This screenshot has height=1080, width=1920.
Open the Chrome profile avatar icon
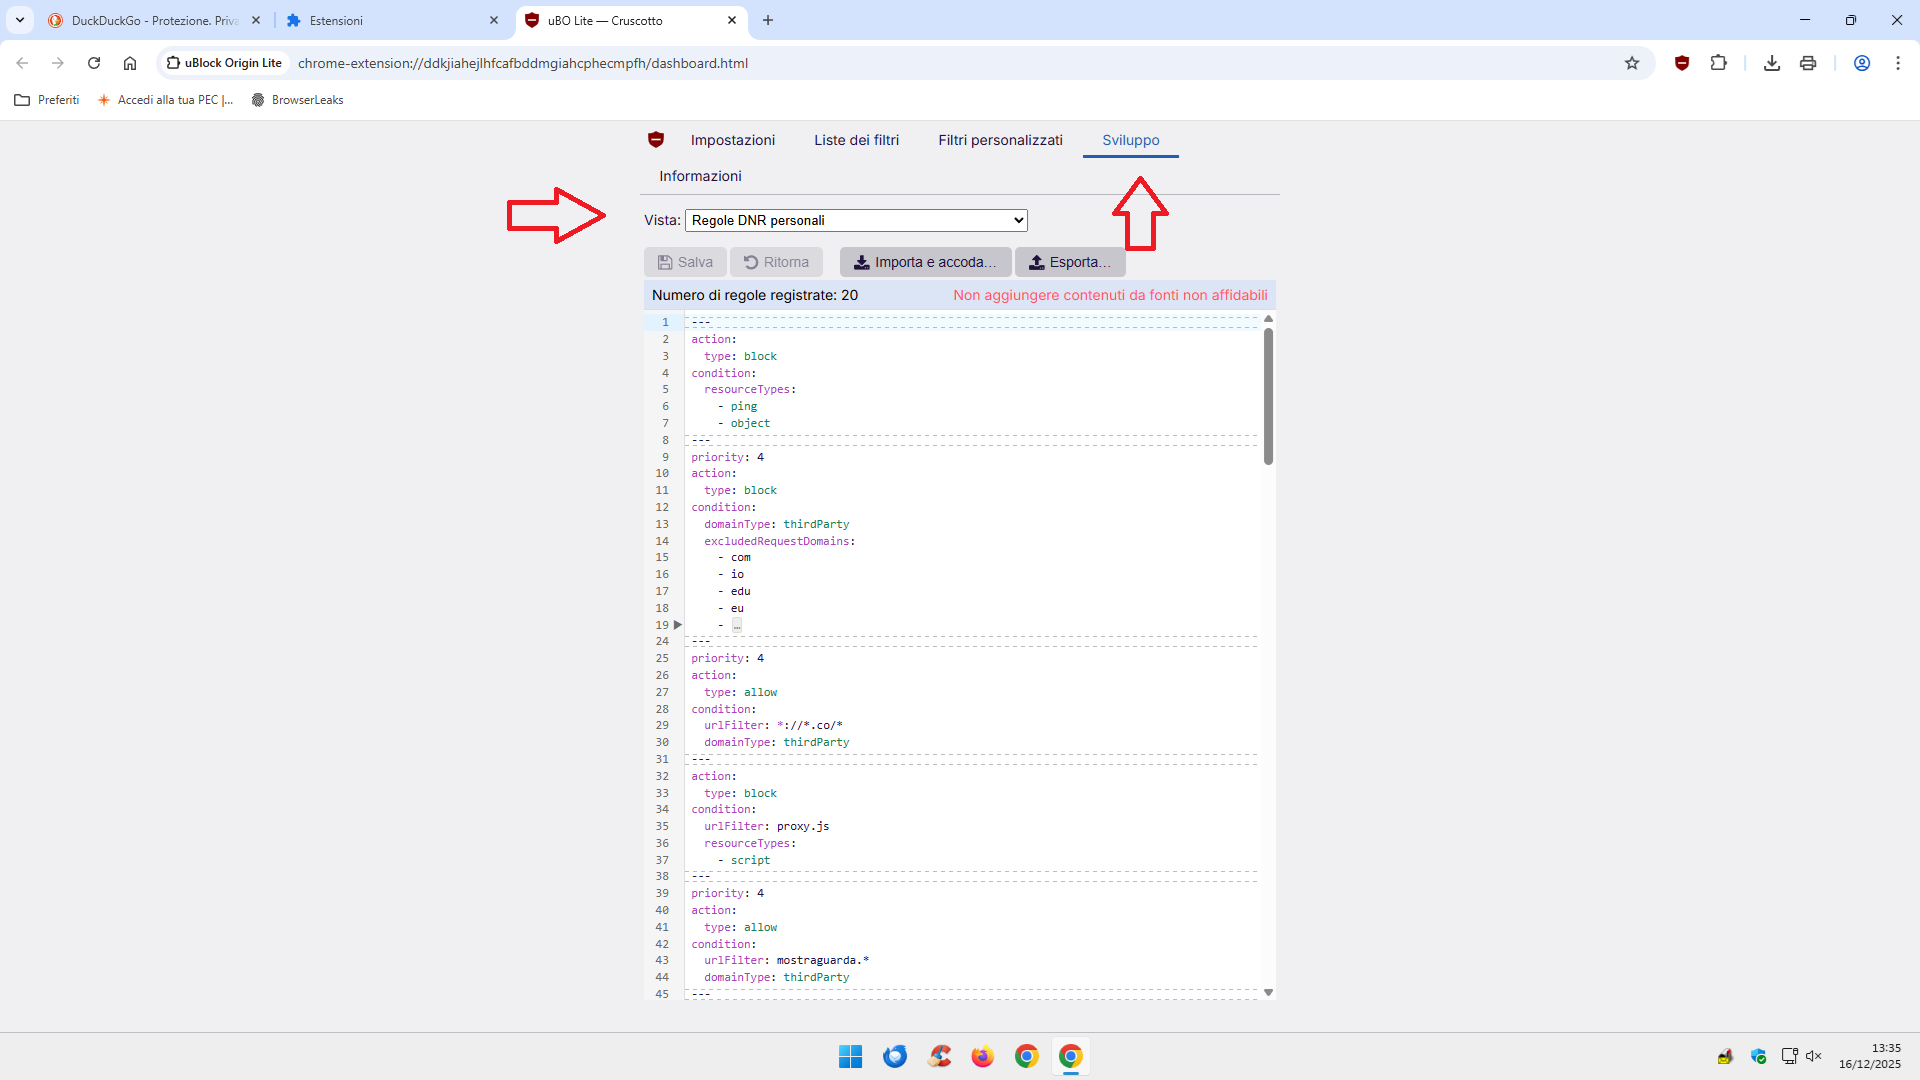tap(1862, 63)
